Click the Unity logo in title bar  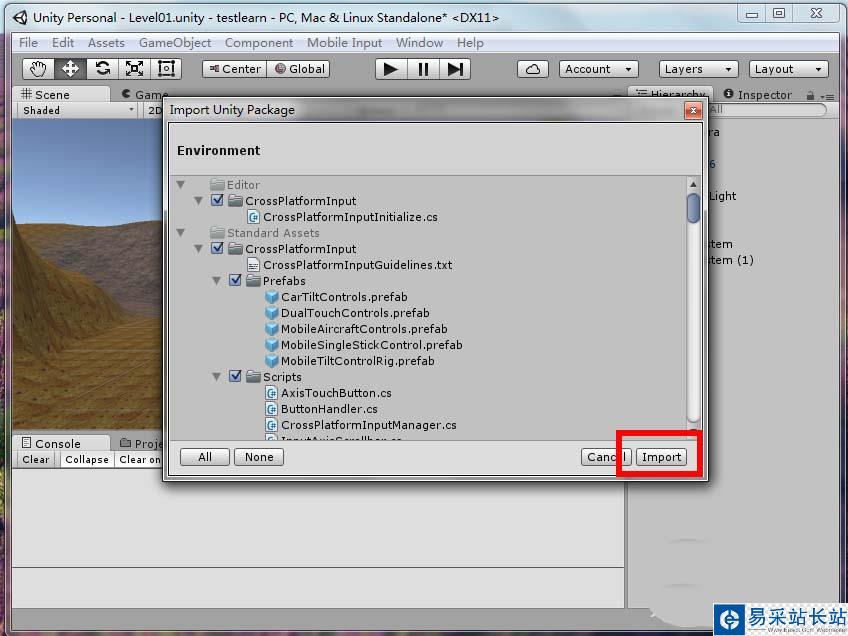click(x=20, y=17)
